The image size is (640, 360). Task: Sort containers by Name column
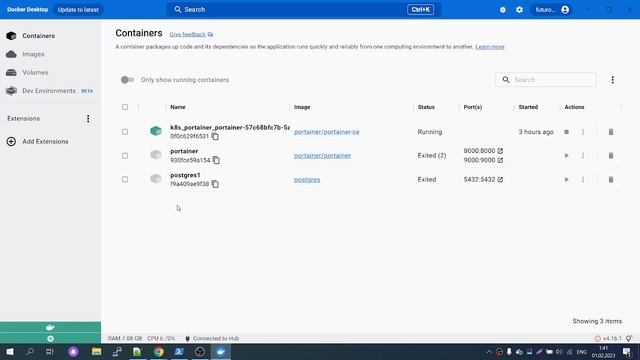coord(178,107)
